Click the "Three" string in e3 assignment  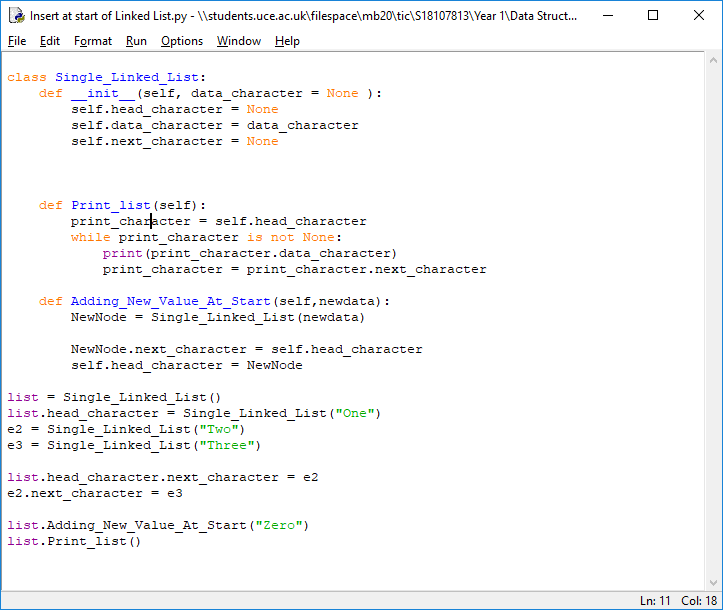click(x=231, y=445)
